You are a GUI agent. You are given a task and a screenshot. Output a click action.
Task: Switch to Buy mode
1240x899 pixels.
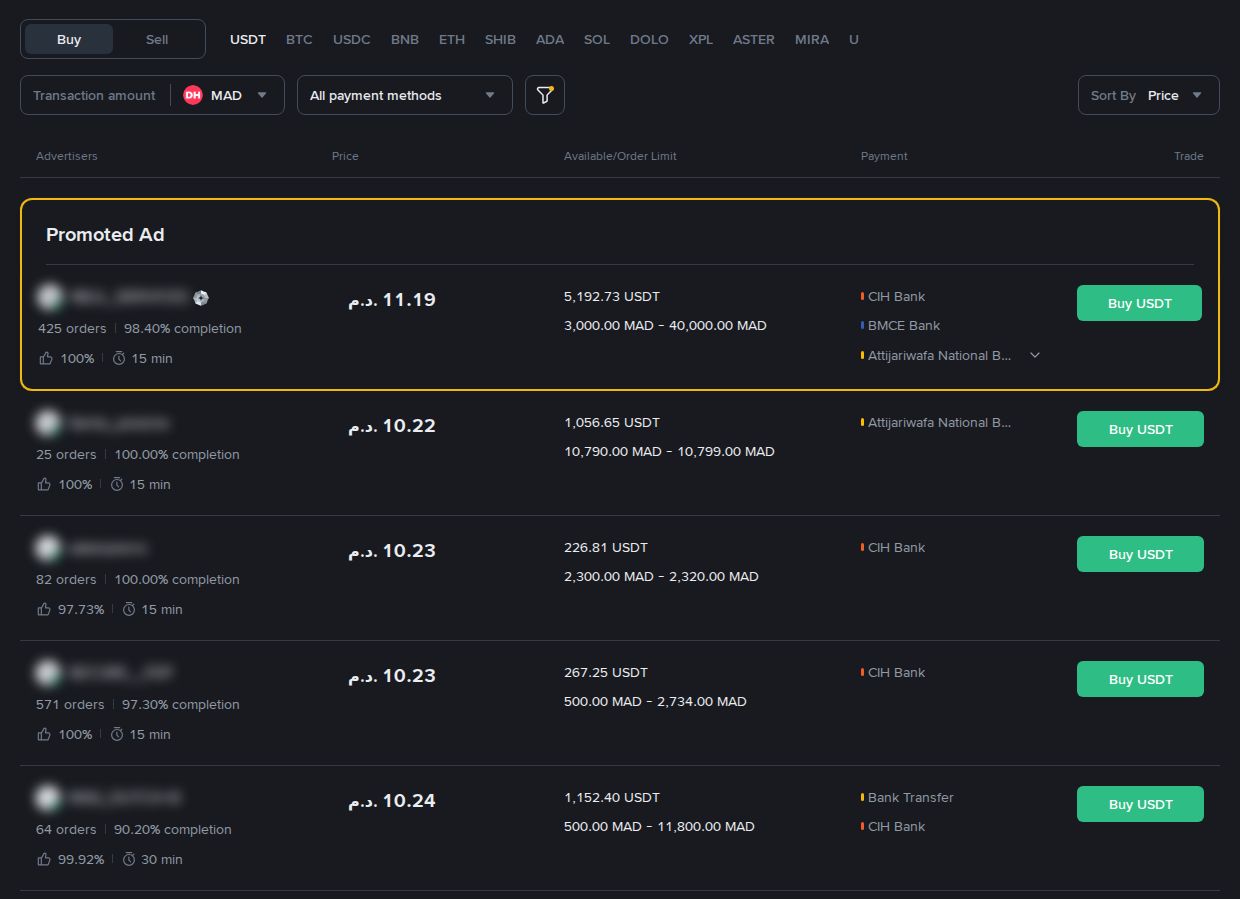point(69,39)
